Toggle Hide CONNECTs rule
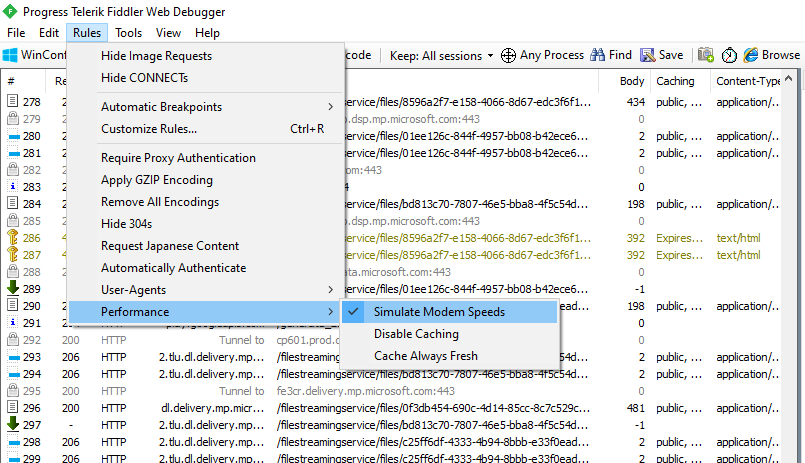805x463 pixels. pos(205,78)
